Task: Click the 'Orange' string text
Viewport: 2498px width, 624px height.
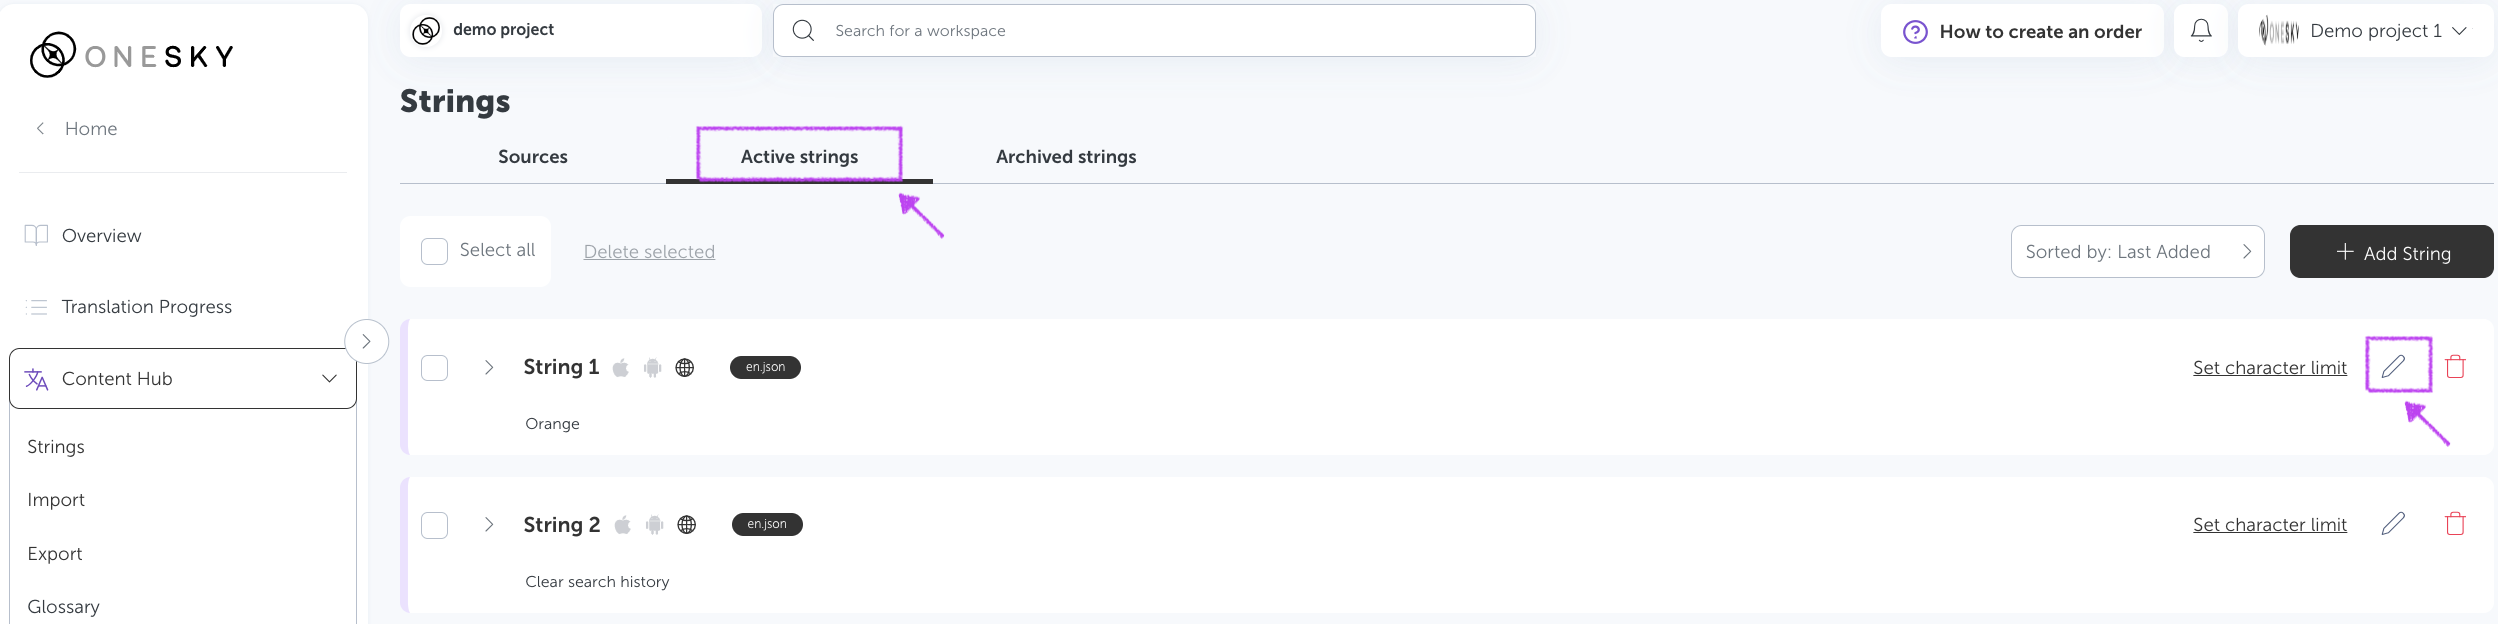Action: coord(552,424)
